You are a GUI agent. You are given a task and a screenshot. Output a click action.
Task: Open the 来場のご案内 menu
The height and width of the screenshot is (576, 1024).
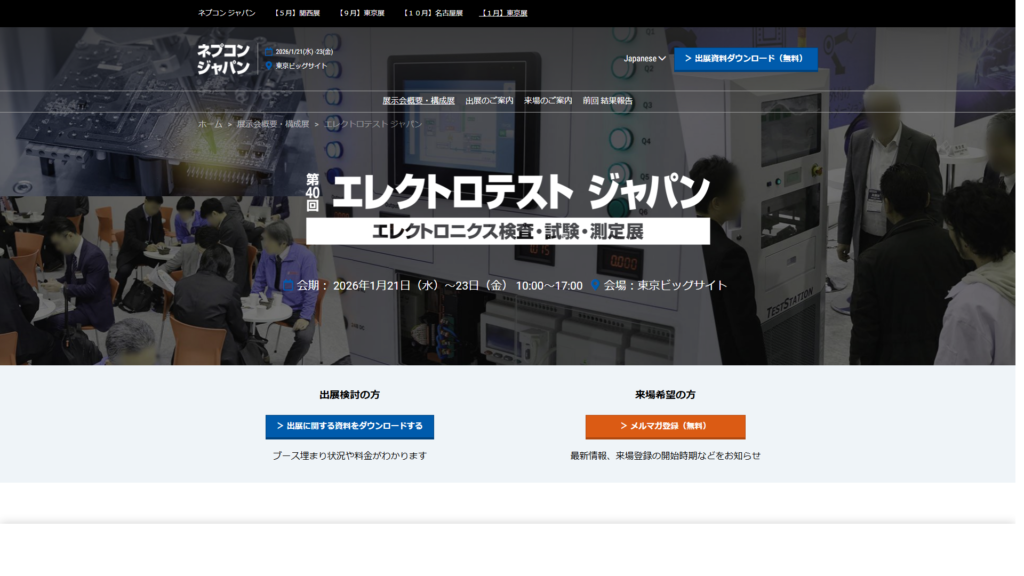548,101
